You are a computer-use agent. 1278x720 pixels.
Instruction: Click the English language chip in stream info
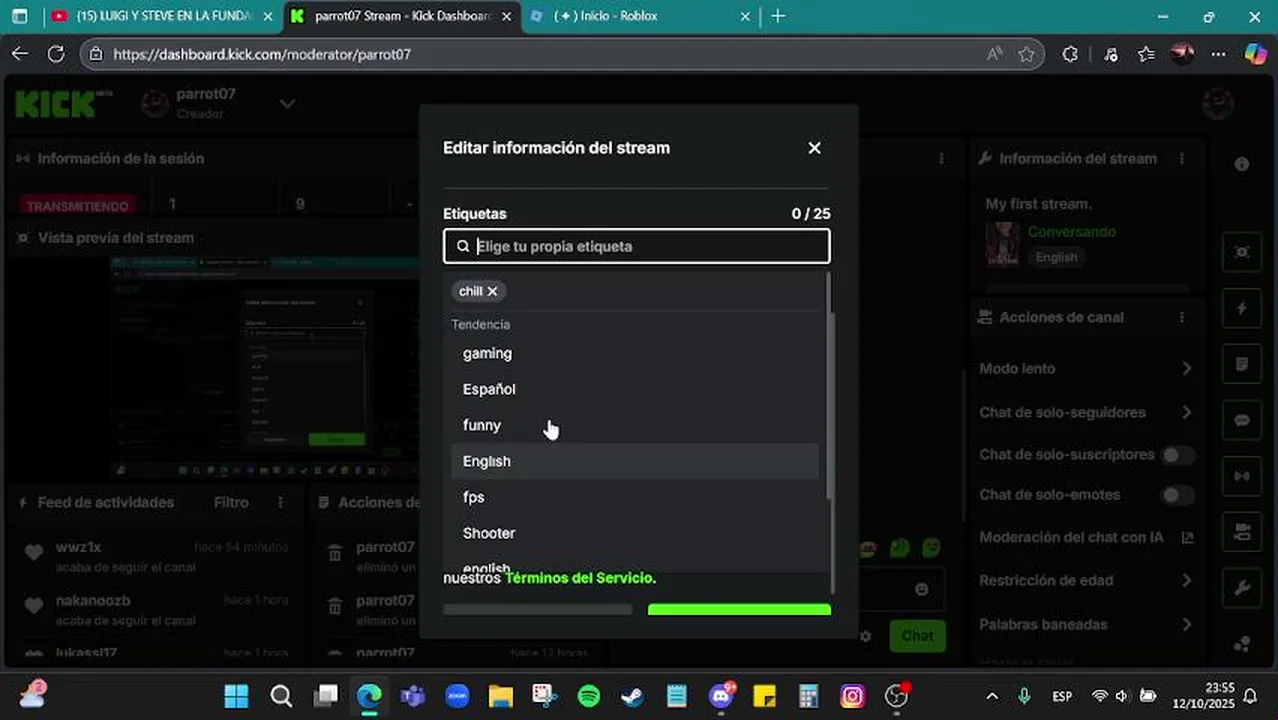coord(1056,257)
